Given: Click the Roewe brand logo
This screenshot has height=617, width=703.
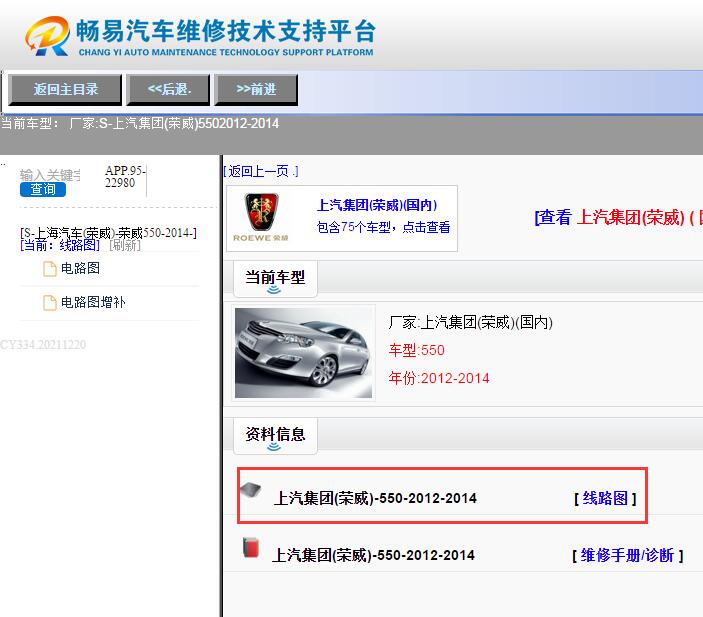Looking at the screenshot, I should point(261,217).
